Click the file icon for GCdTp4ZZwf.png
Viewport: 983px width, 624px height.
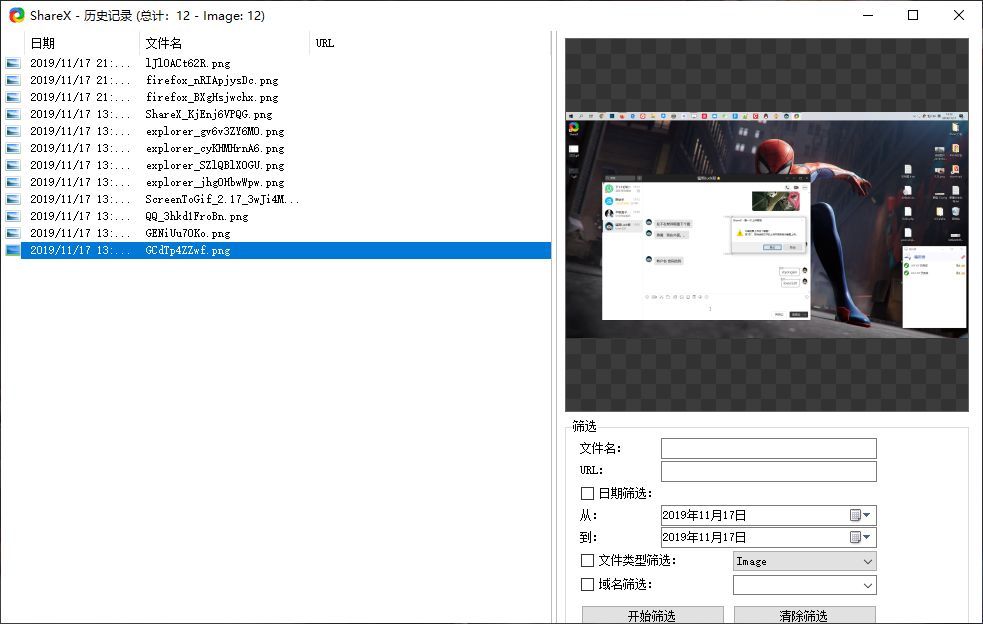13,250
